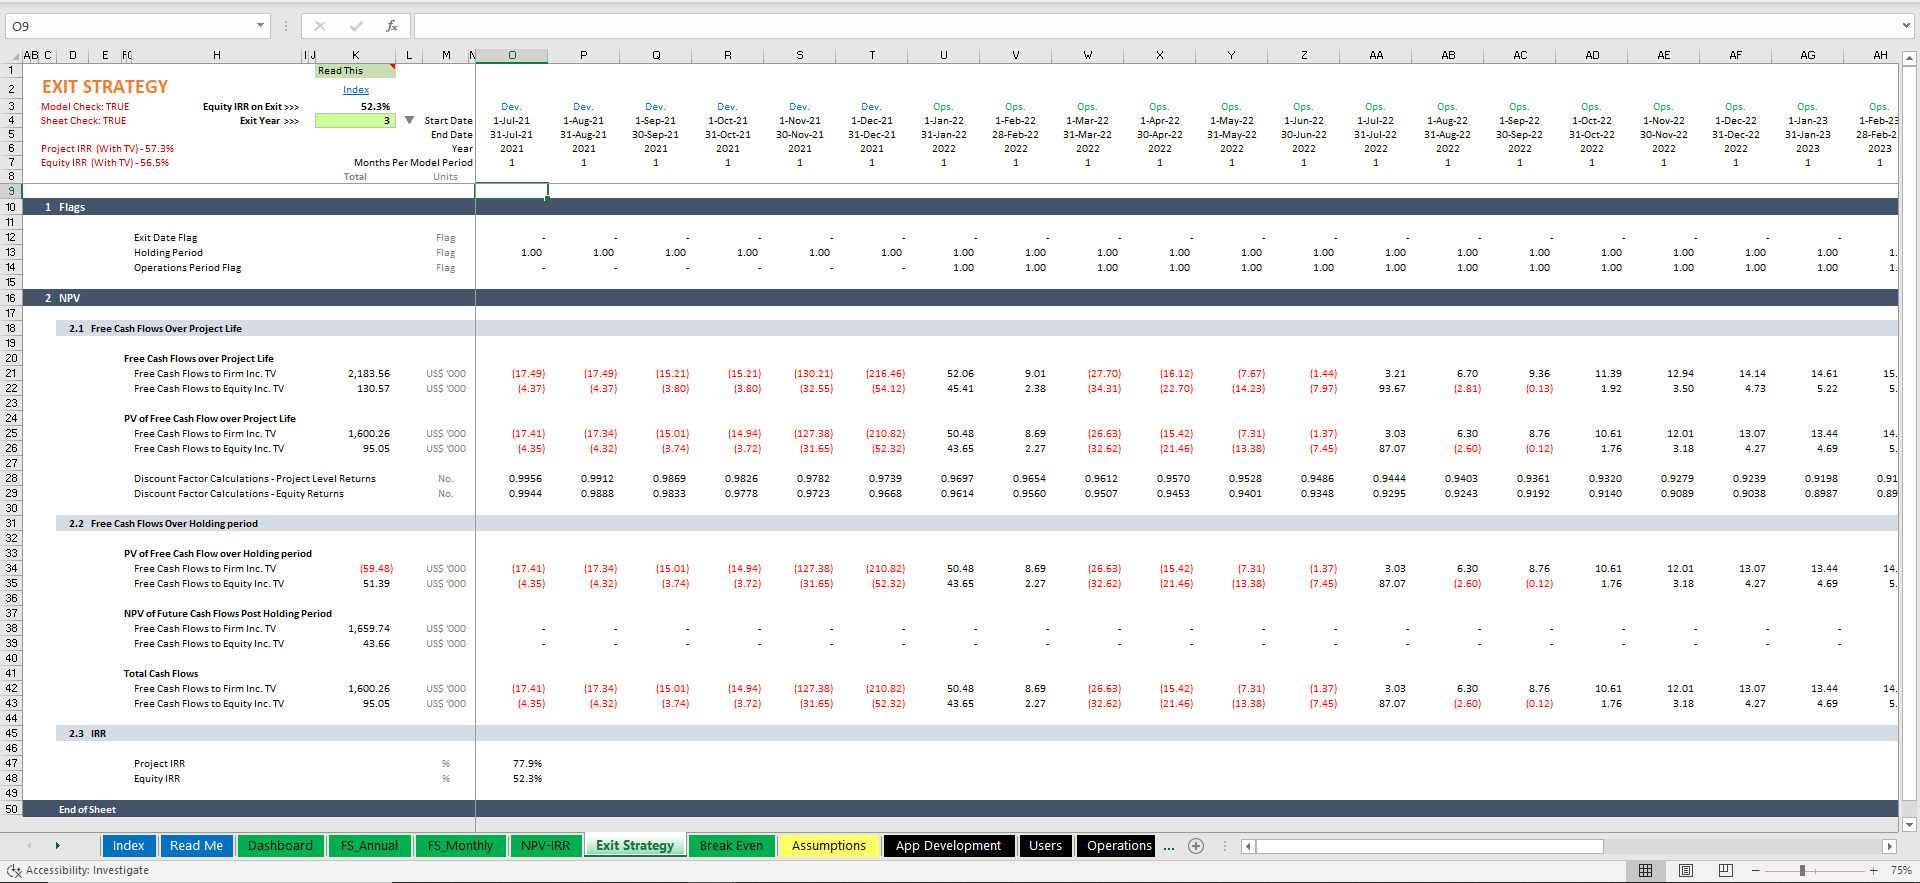Switch to Page Layout view icon
1920x883 pixels.
point(1685,871)
